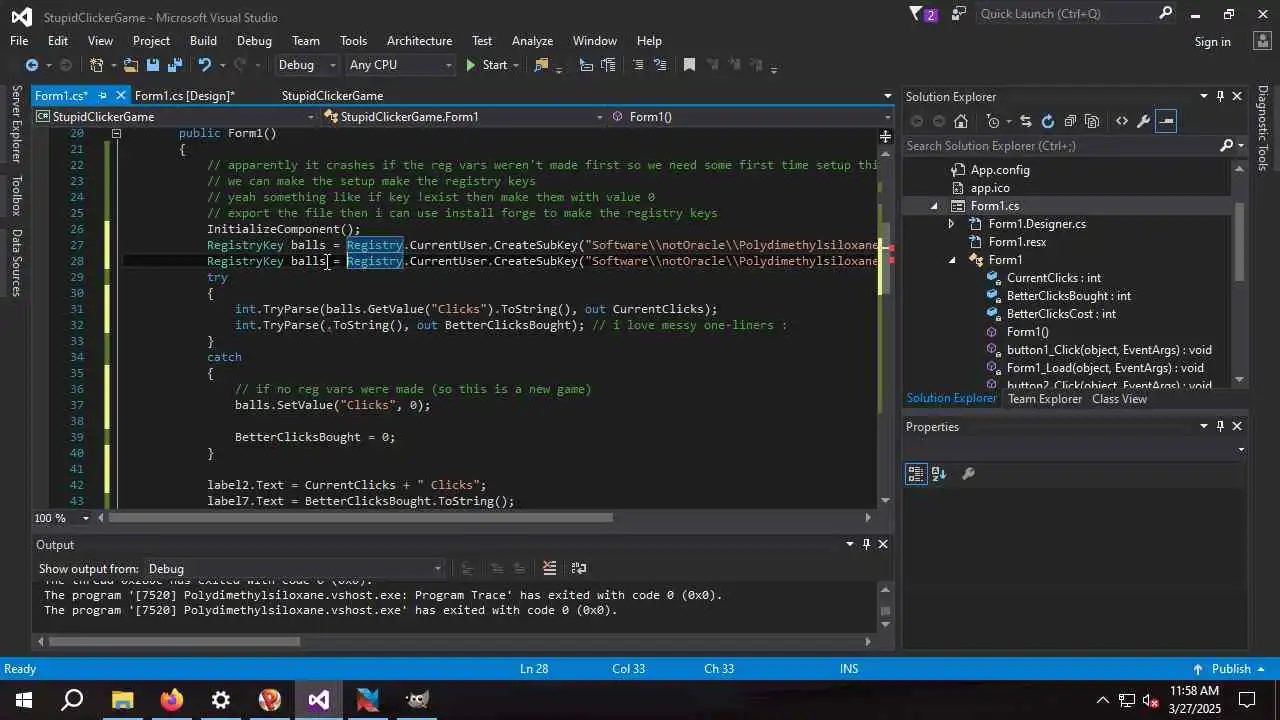Pin the Form1.cs tab
This screenshot has height=720, width=1280.
click(x=103, y=96)
